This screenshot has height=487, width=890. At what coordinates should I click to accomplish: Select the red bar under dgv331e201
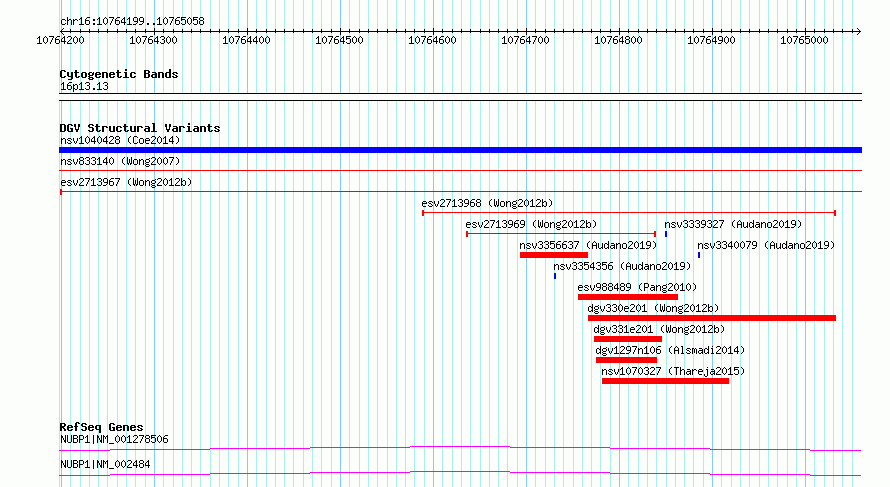[x=628, y=339]
